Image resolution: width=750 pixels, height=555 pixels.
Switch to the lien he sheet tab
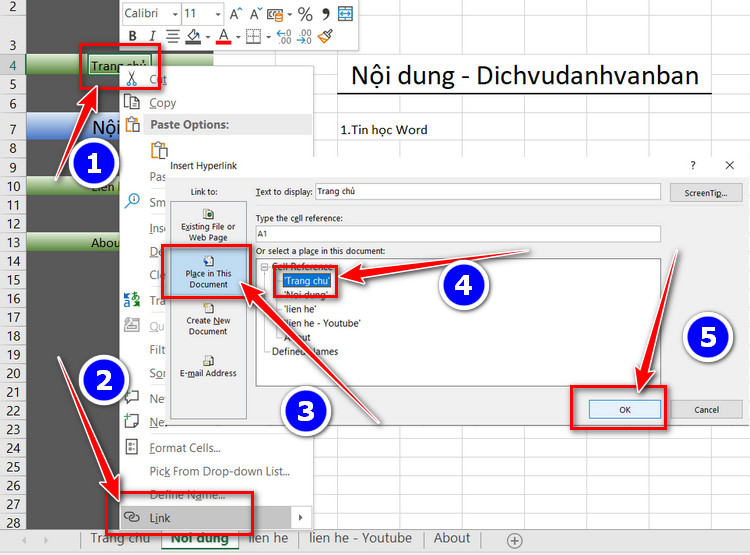[268, 538]
